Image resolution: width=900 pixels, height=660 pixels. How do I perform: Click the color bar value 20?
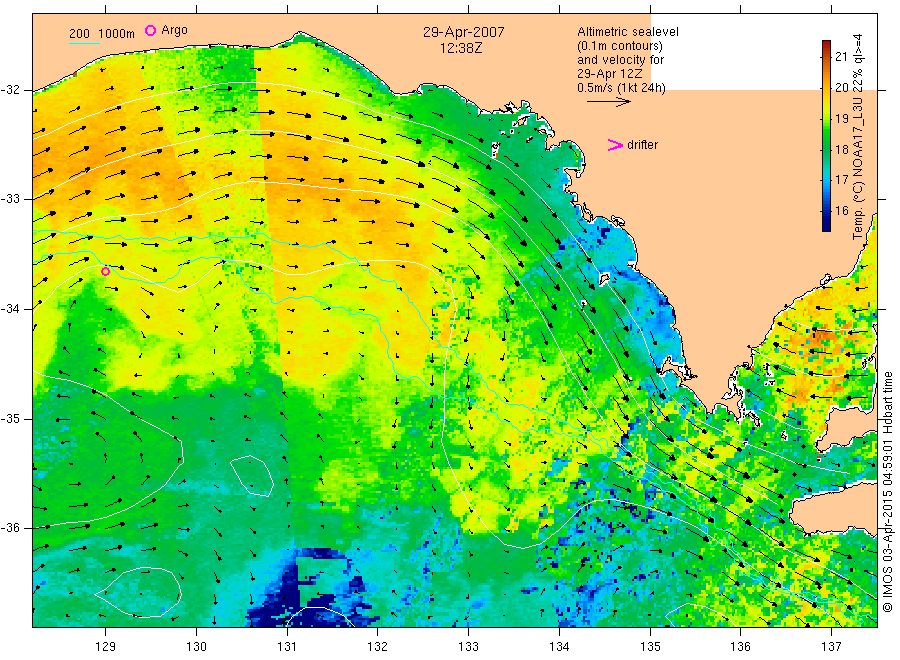pyautogui.click(x=841, y=87)
